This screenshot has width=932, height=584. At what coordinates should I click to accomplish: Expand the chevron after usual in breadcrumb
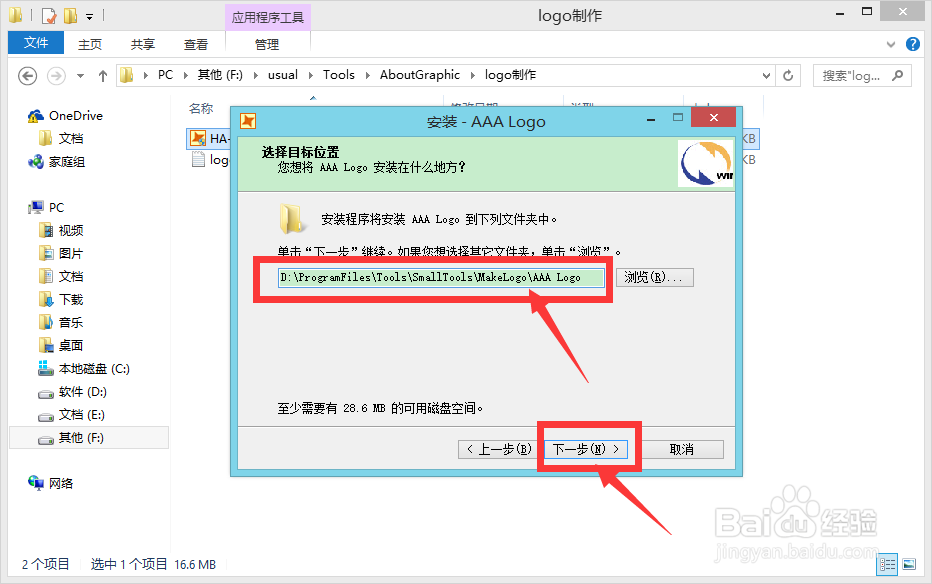click(311, 75)
